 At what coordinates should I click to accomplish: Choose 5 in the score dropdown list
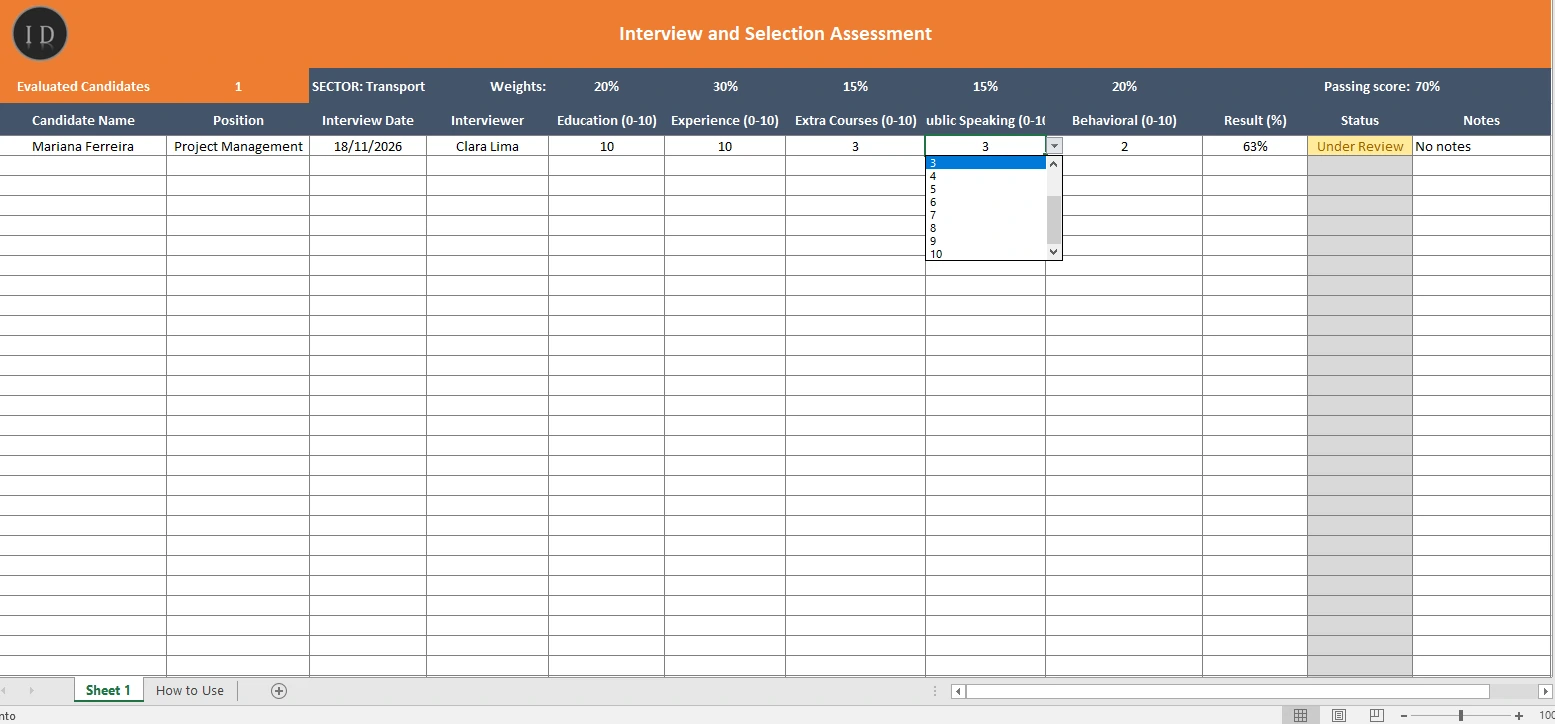(986, 189)
